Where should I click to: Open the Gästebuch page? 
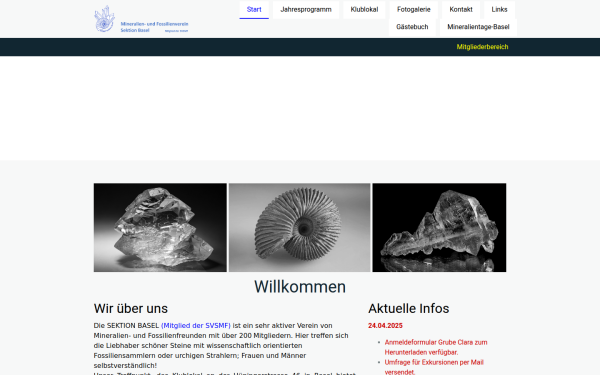[x=412, y=27]
